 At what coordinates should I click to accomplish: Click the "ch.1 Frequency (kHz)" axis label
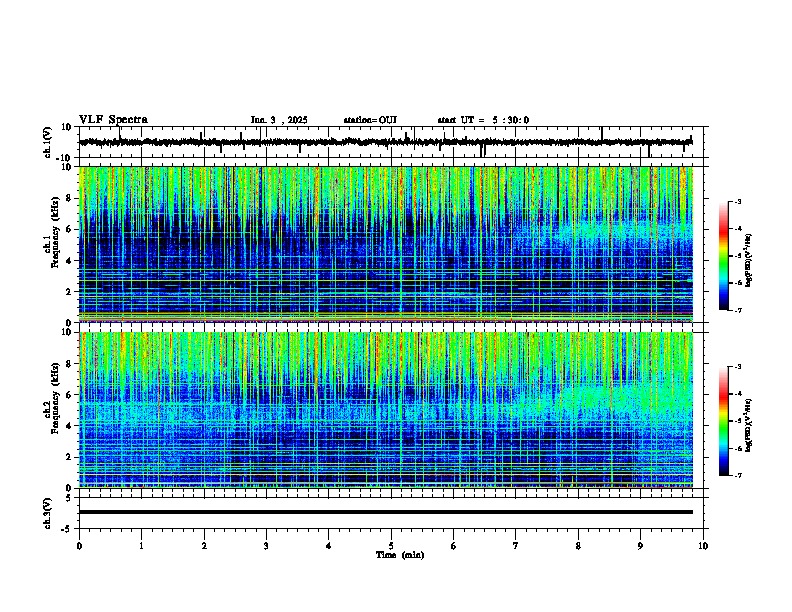pos(52,232)
